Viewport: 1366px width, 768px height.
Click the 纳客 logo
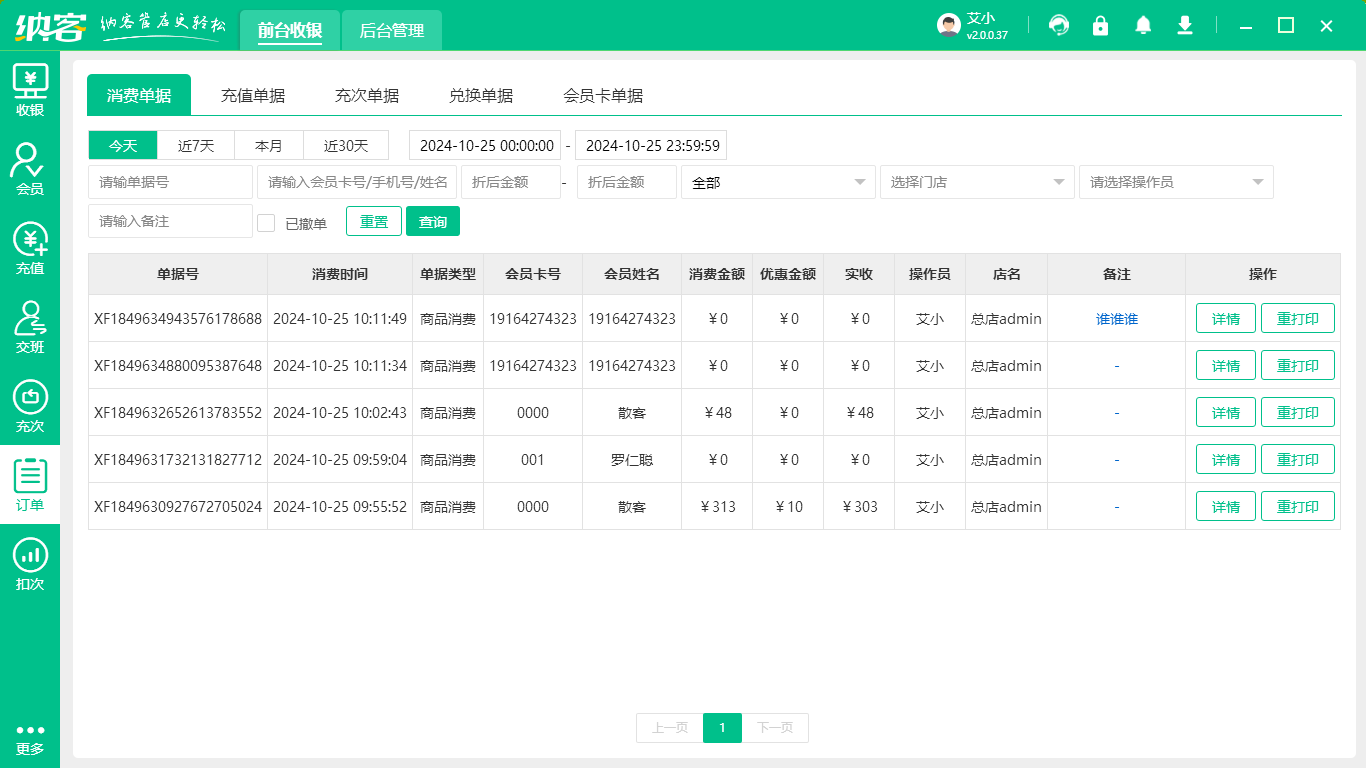coord(50,26)
